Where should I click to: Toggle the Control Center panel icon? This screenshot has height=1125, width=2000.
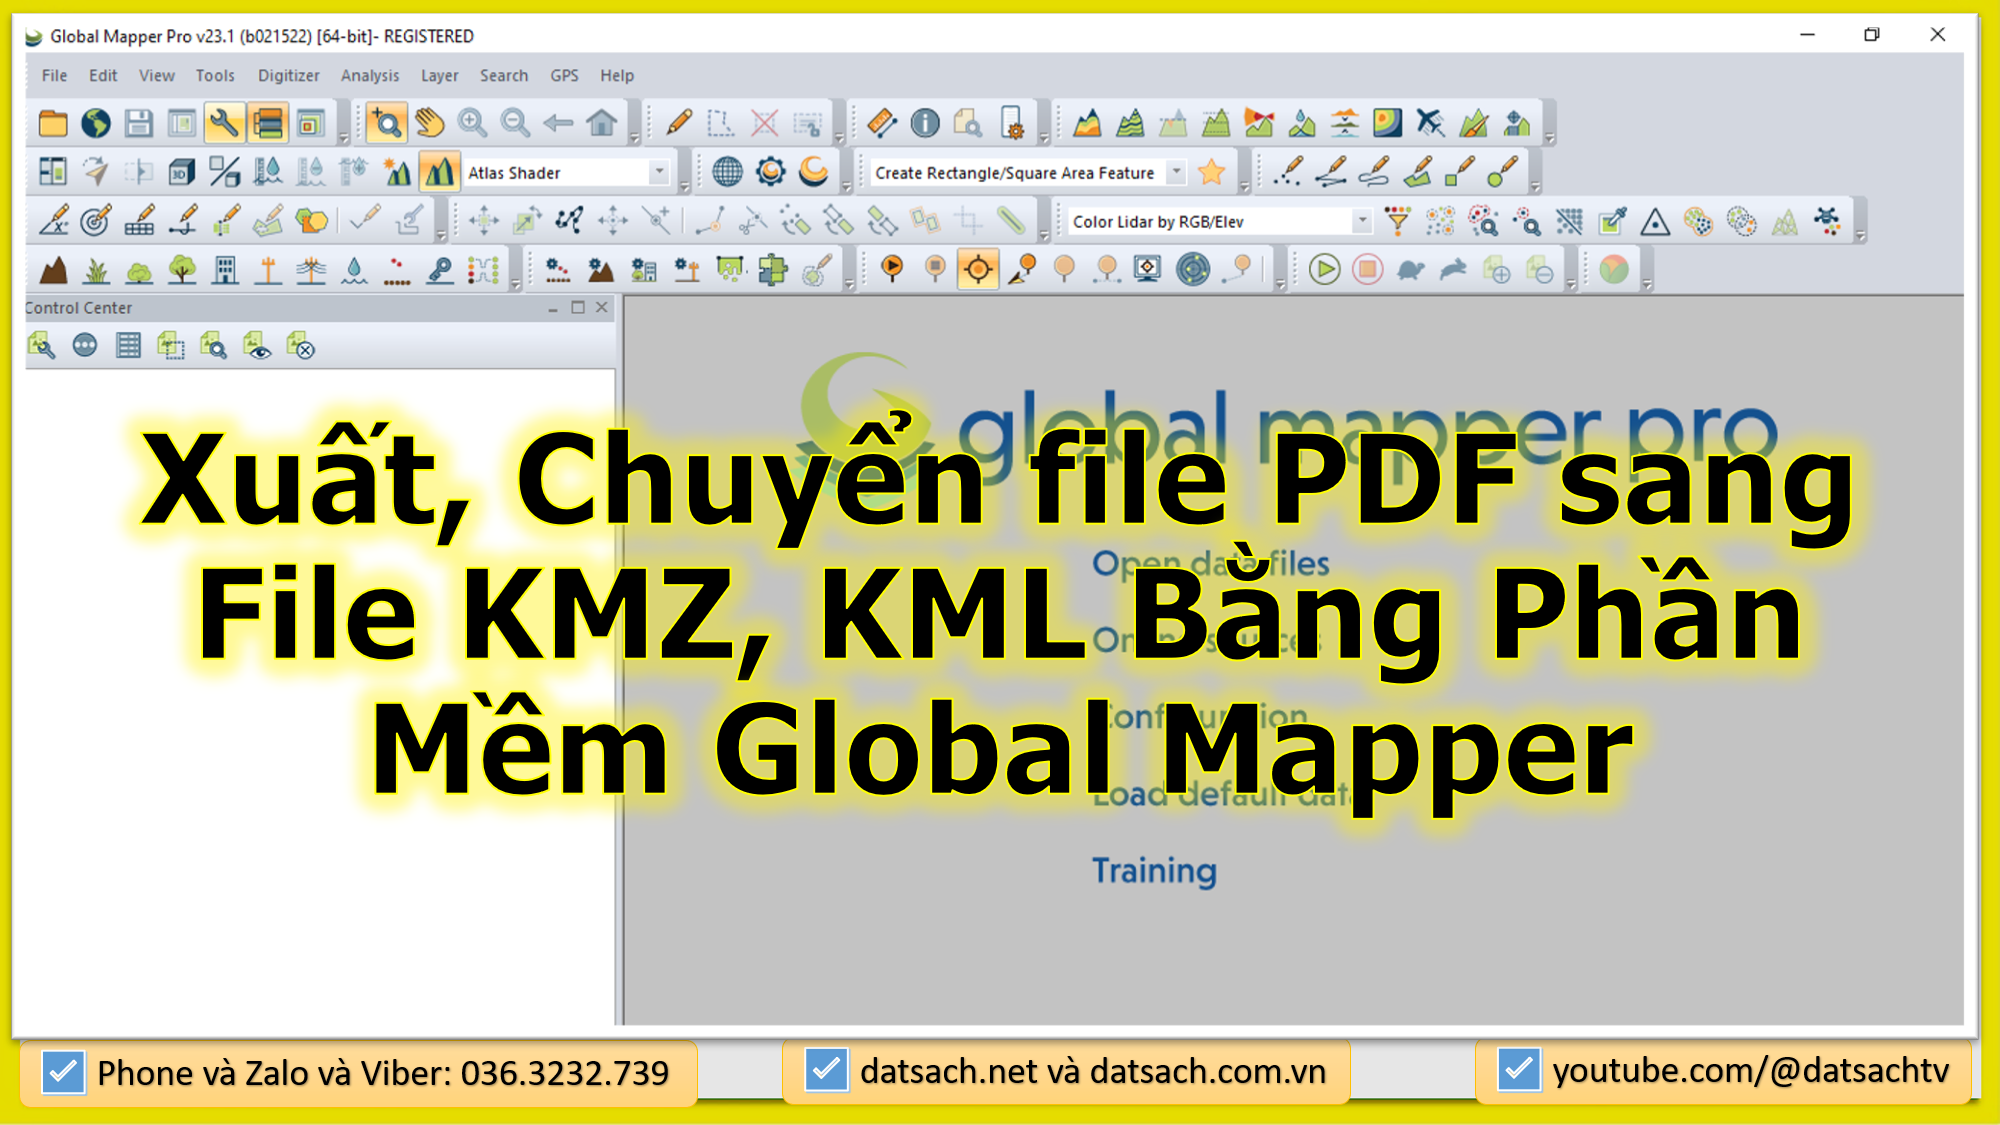click(x=52, y=171)
